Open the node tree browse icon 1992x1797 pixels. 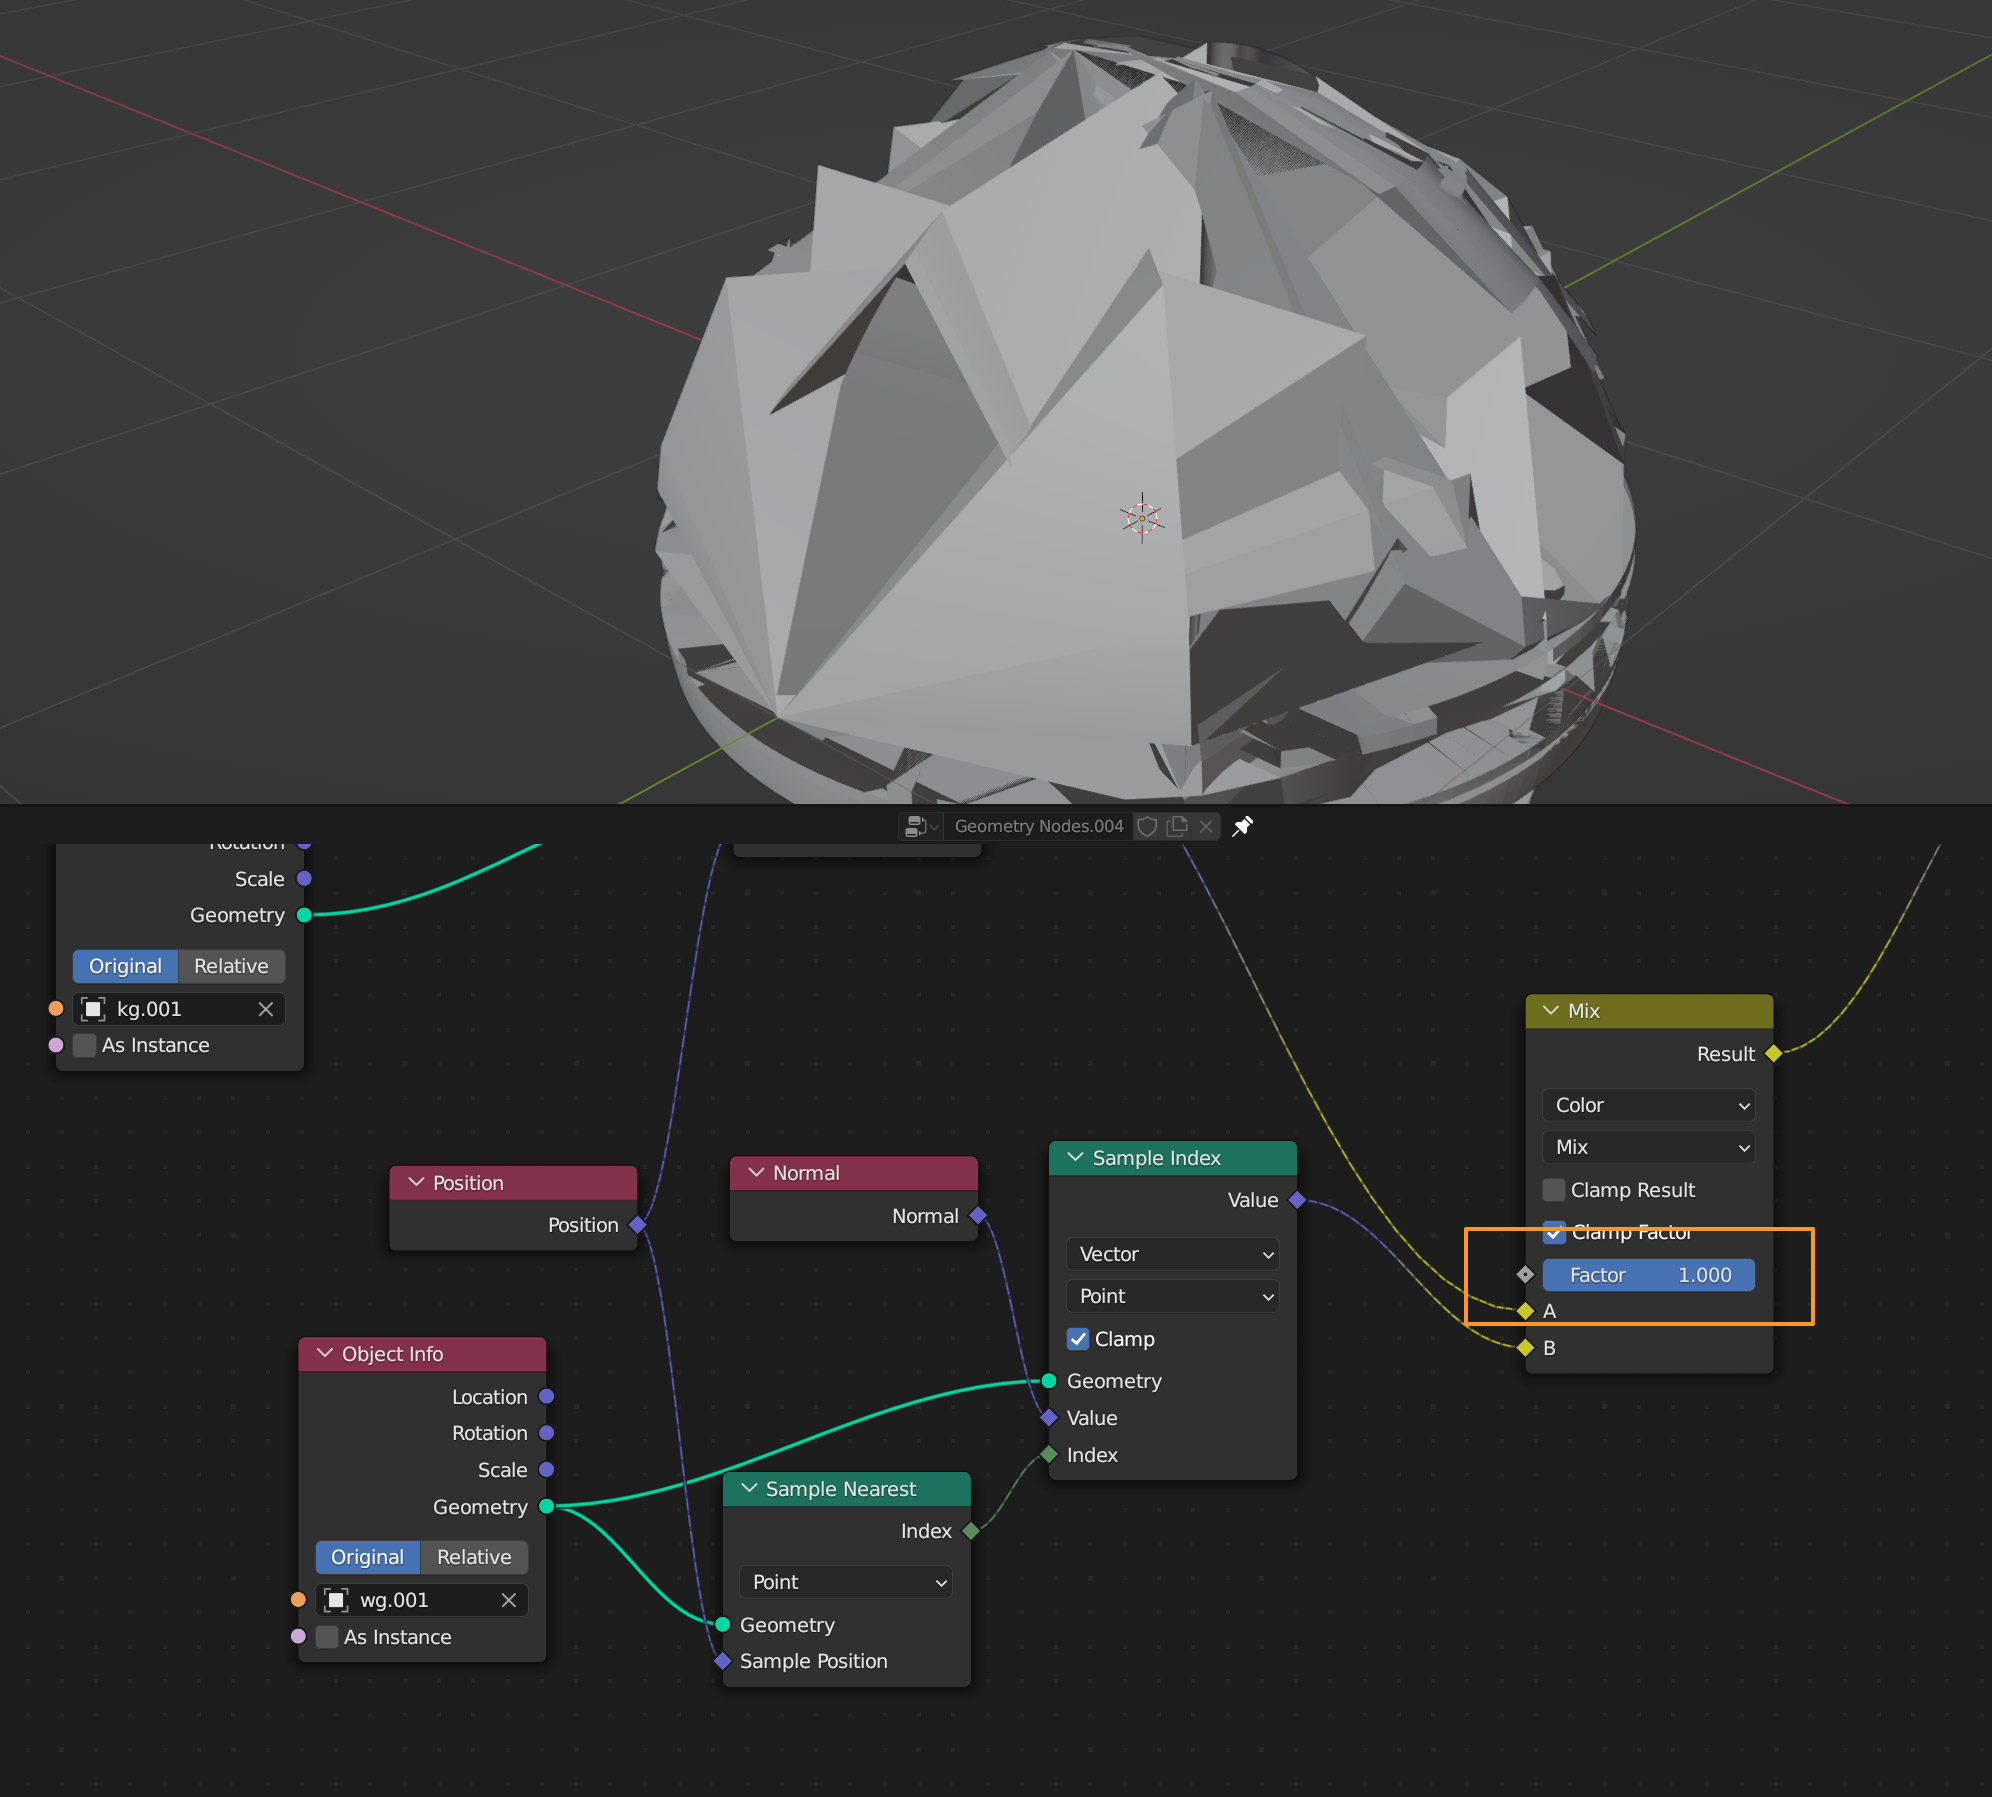pos(920,826)
